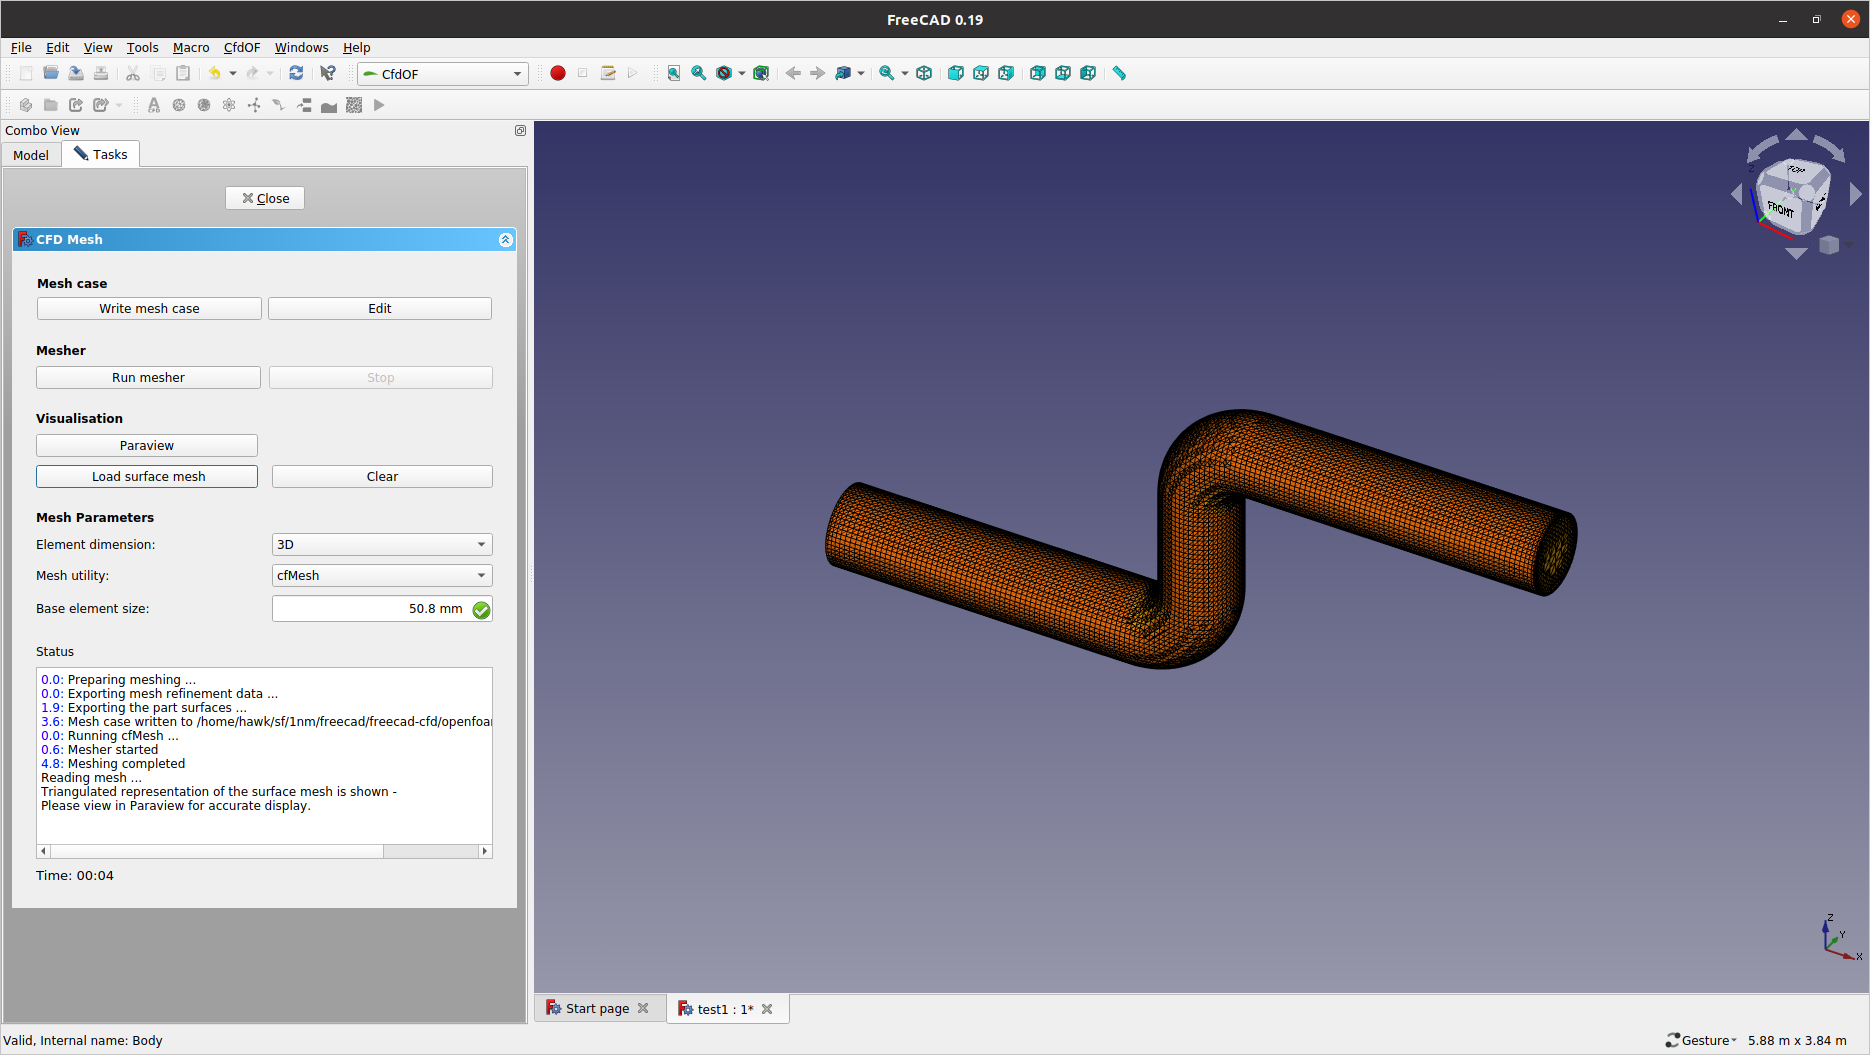The width and height of the screenshot is (1870, 1055).
Task: Open the Gesture navigation style menu
Action: point(1701,1040)
